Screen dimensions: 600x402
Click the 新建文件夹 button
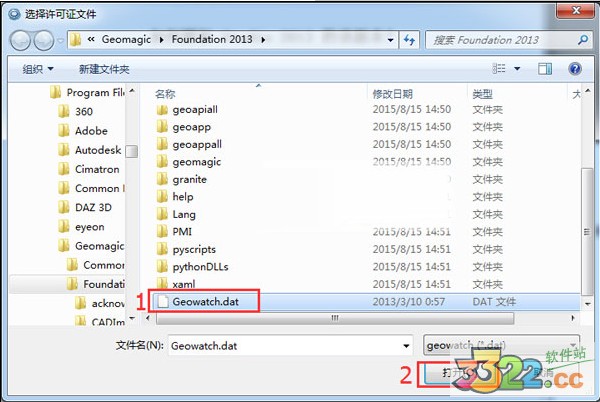104,69
